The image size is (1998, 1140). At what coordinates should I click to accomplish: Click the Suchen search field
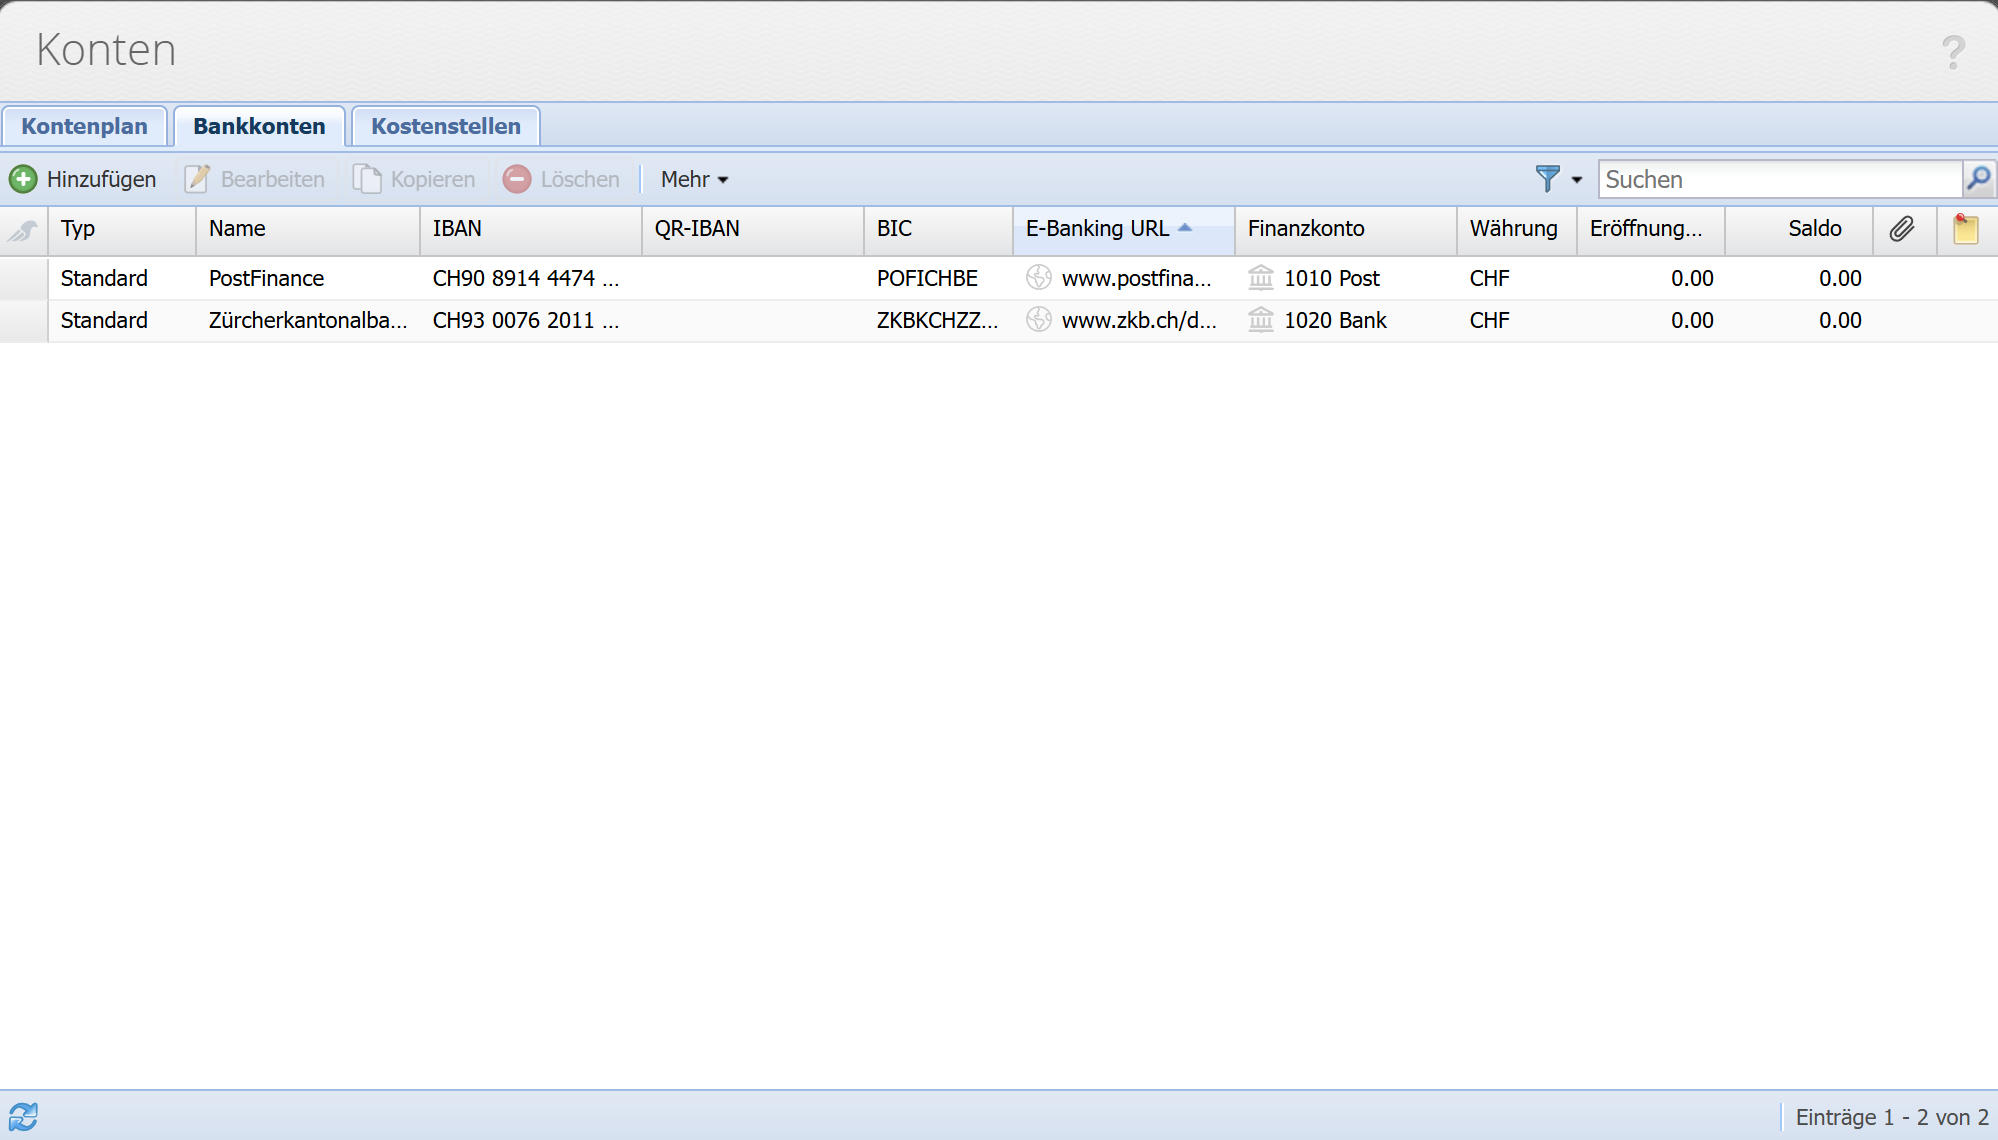point(1778,179)
